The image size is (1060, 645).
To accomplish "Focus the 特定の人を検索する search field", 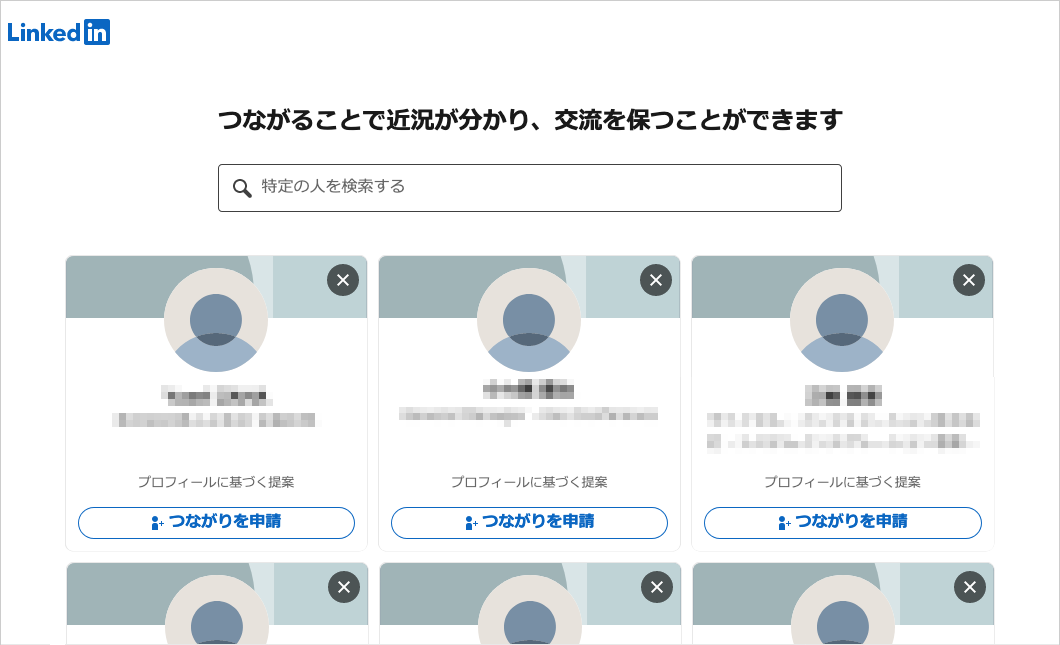I will (x=529, y=187).
